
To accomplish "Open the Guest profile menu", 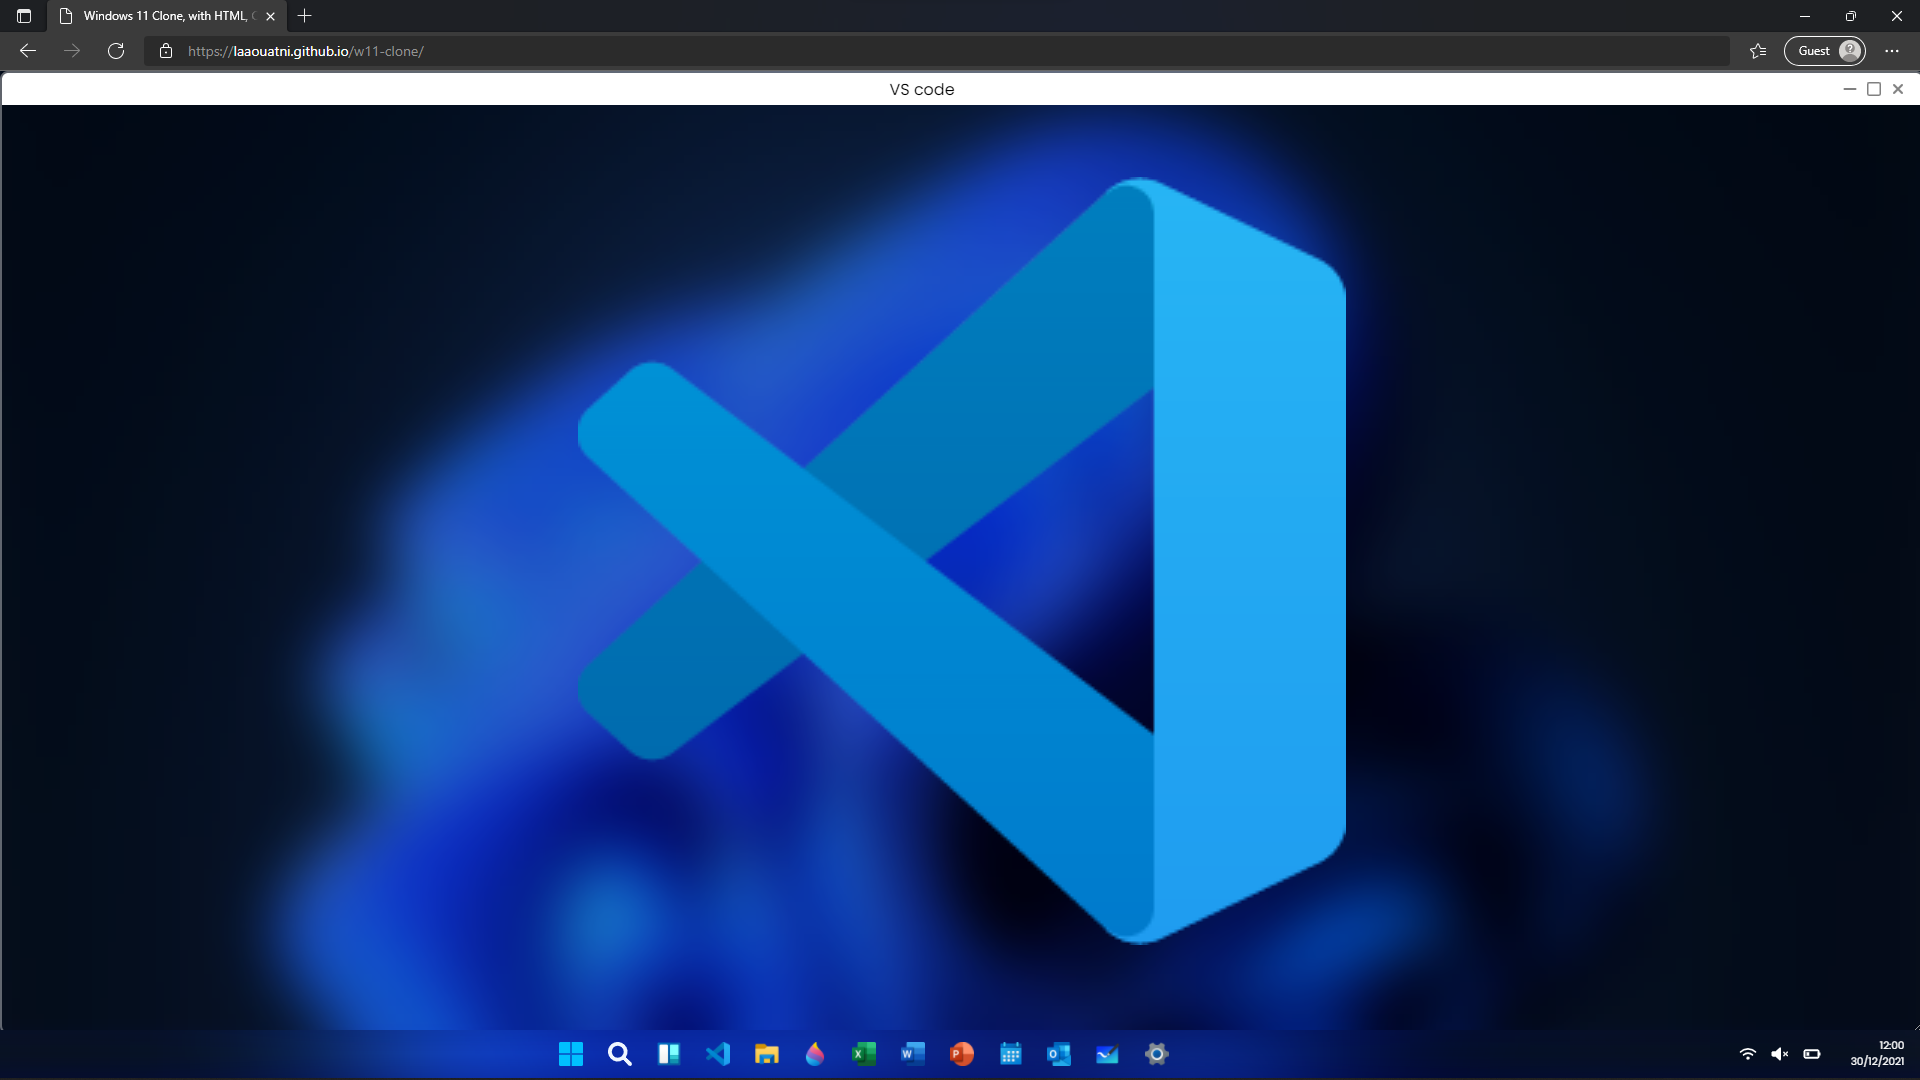I will pos(1825,51).
